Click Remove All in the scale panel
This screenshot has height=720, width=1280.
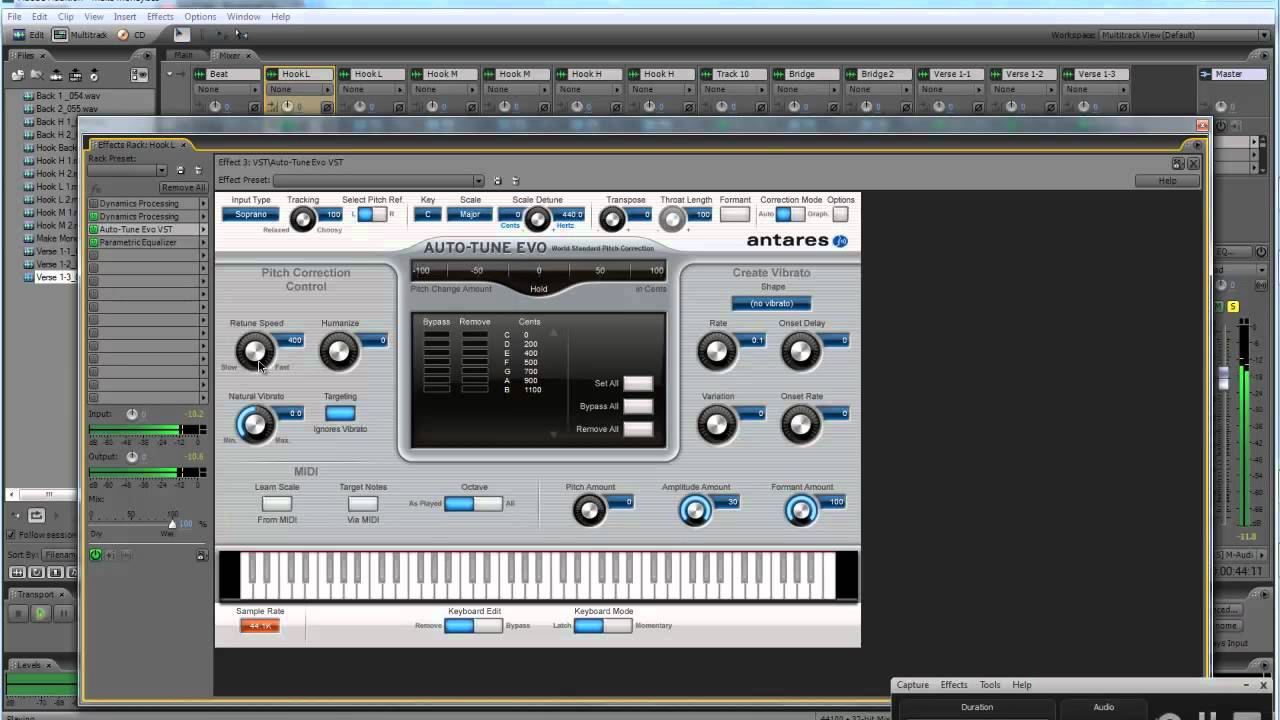tap(637, 429)
